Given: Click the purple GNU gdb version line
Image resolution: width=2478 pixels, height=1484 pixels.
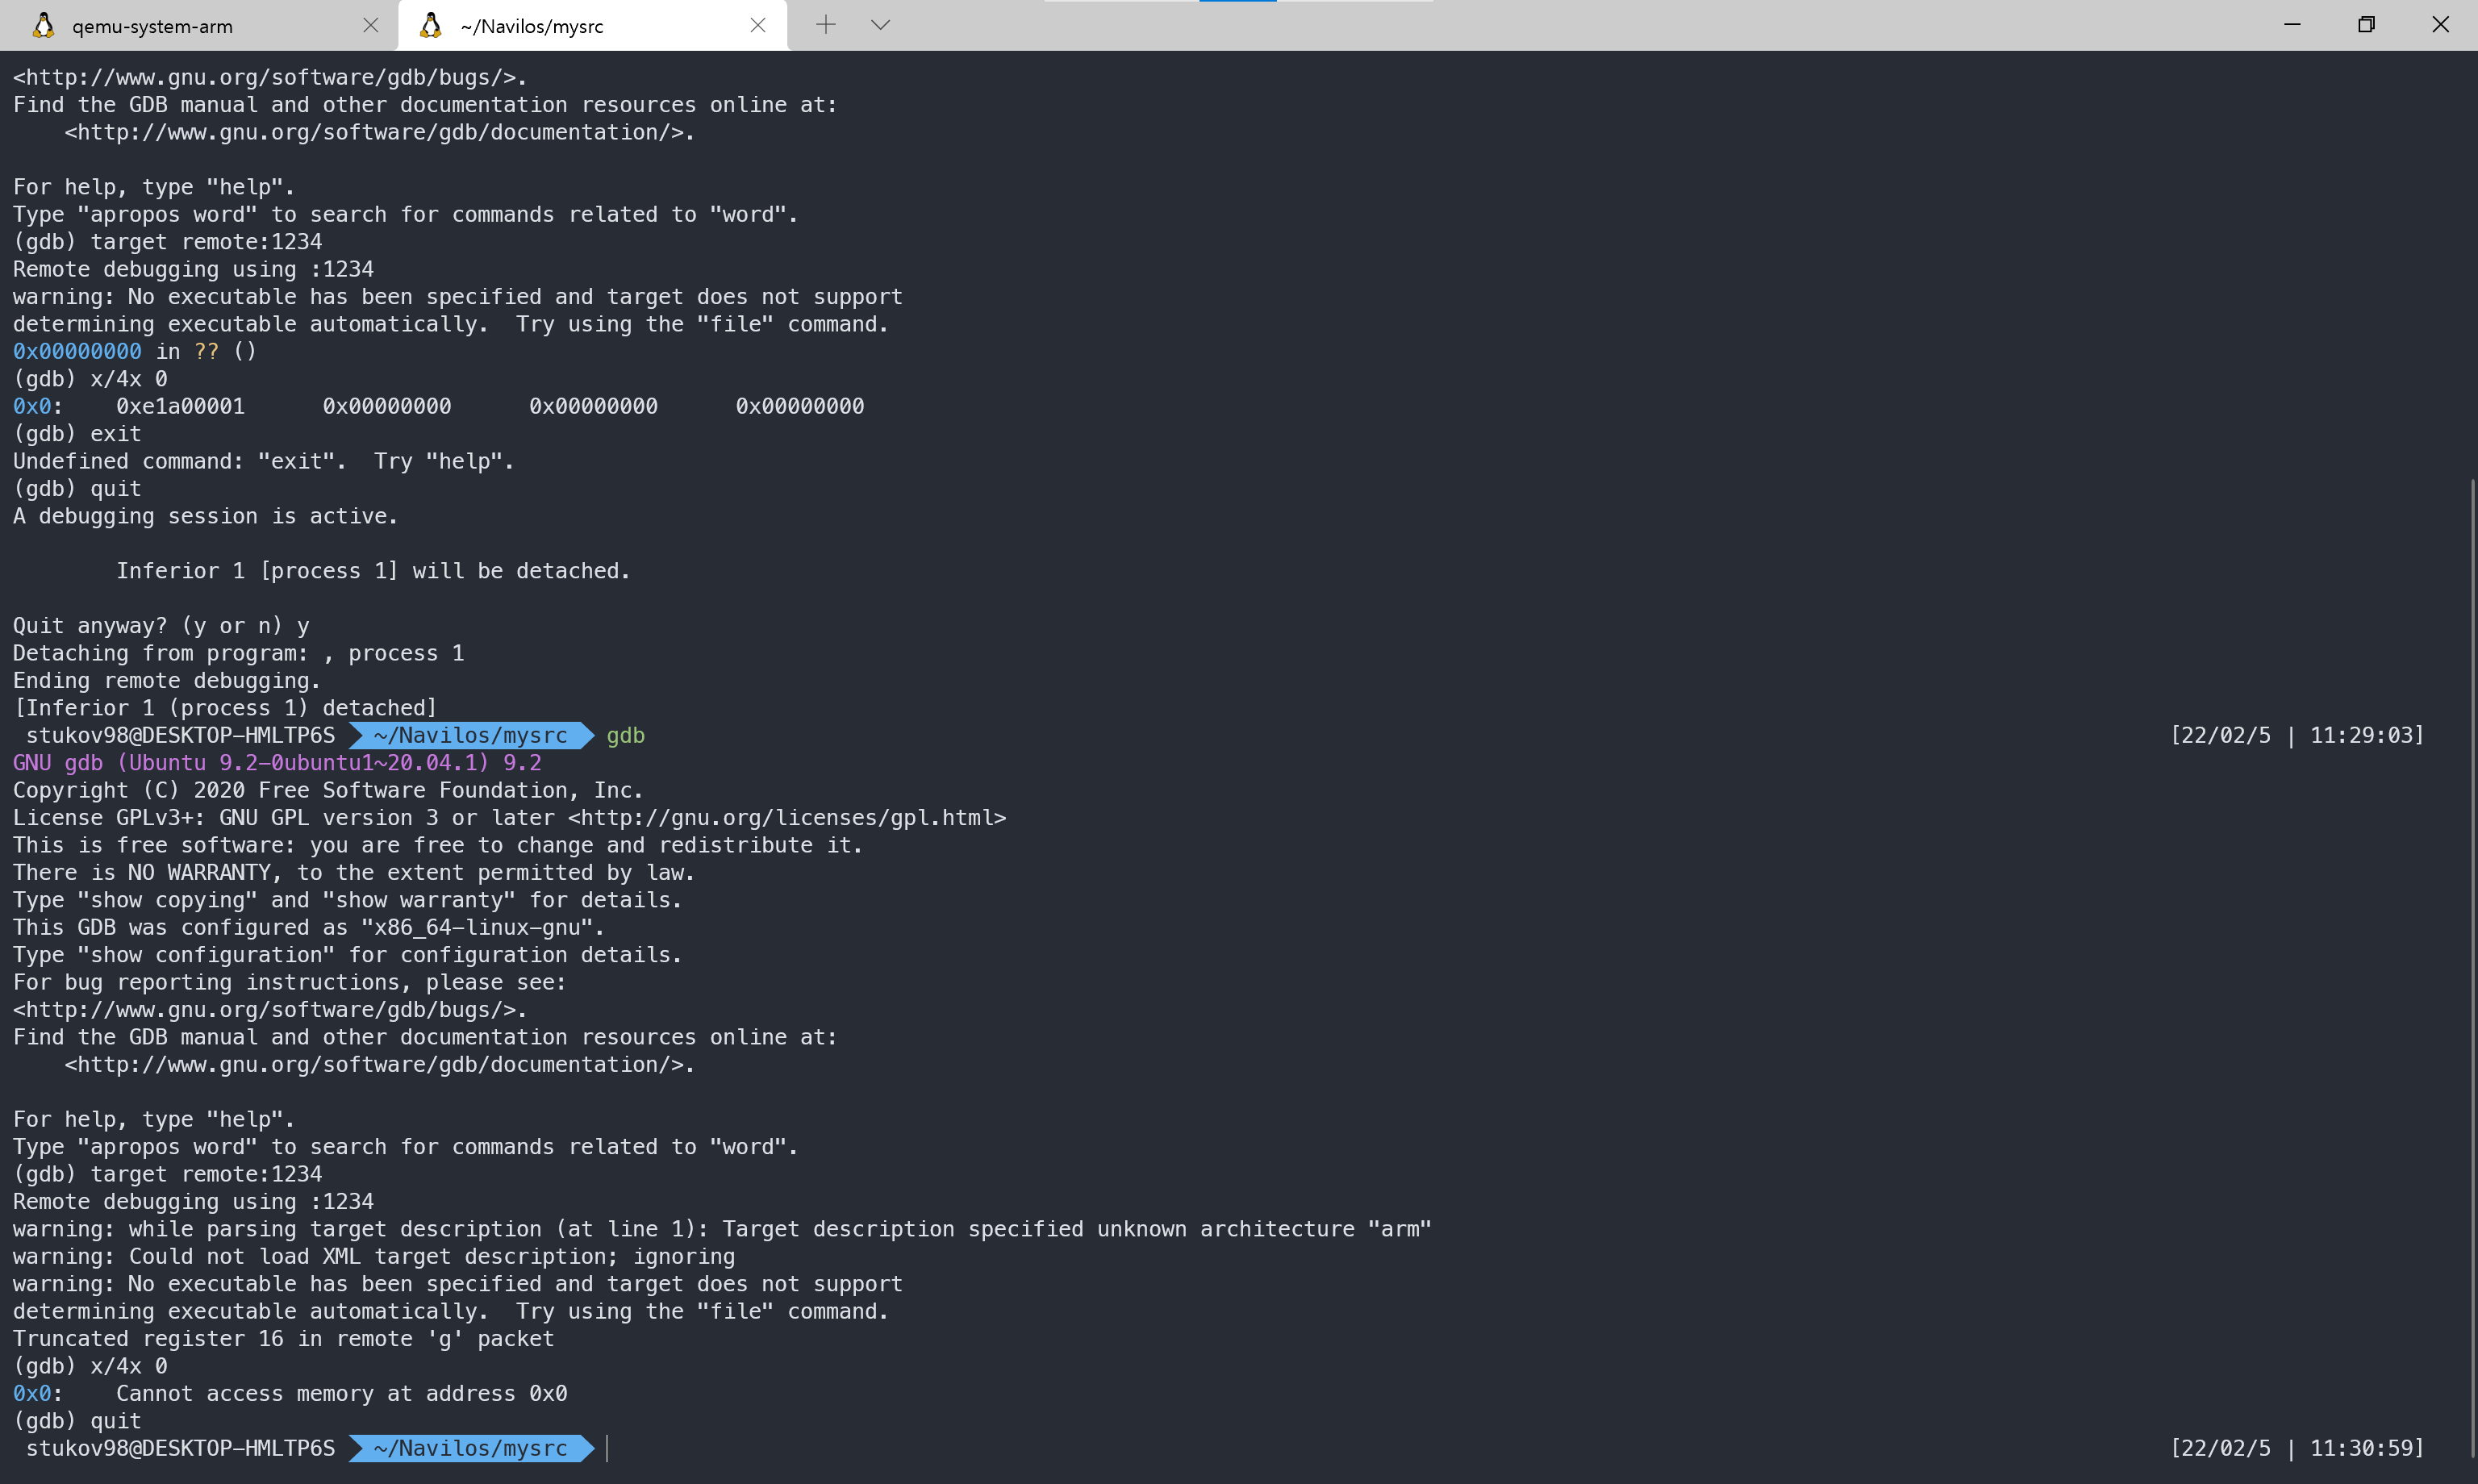Looking at the screenshot, I should click(277, 763).
